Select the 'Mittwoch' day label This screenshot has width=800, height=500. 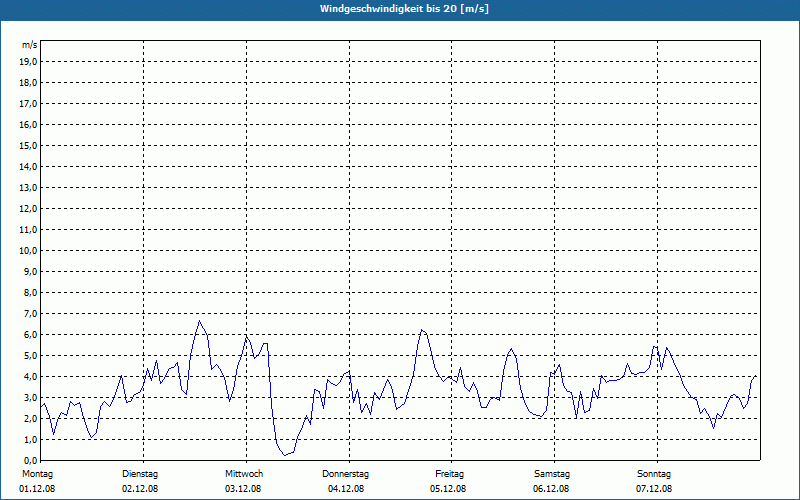coord(244,474)
